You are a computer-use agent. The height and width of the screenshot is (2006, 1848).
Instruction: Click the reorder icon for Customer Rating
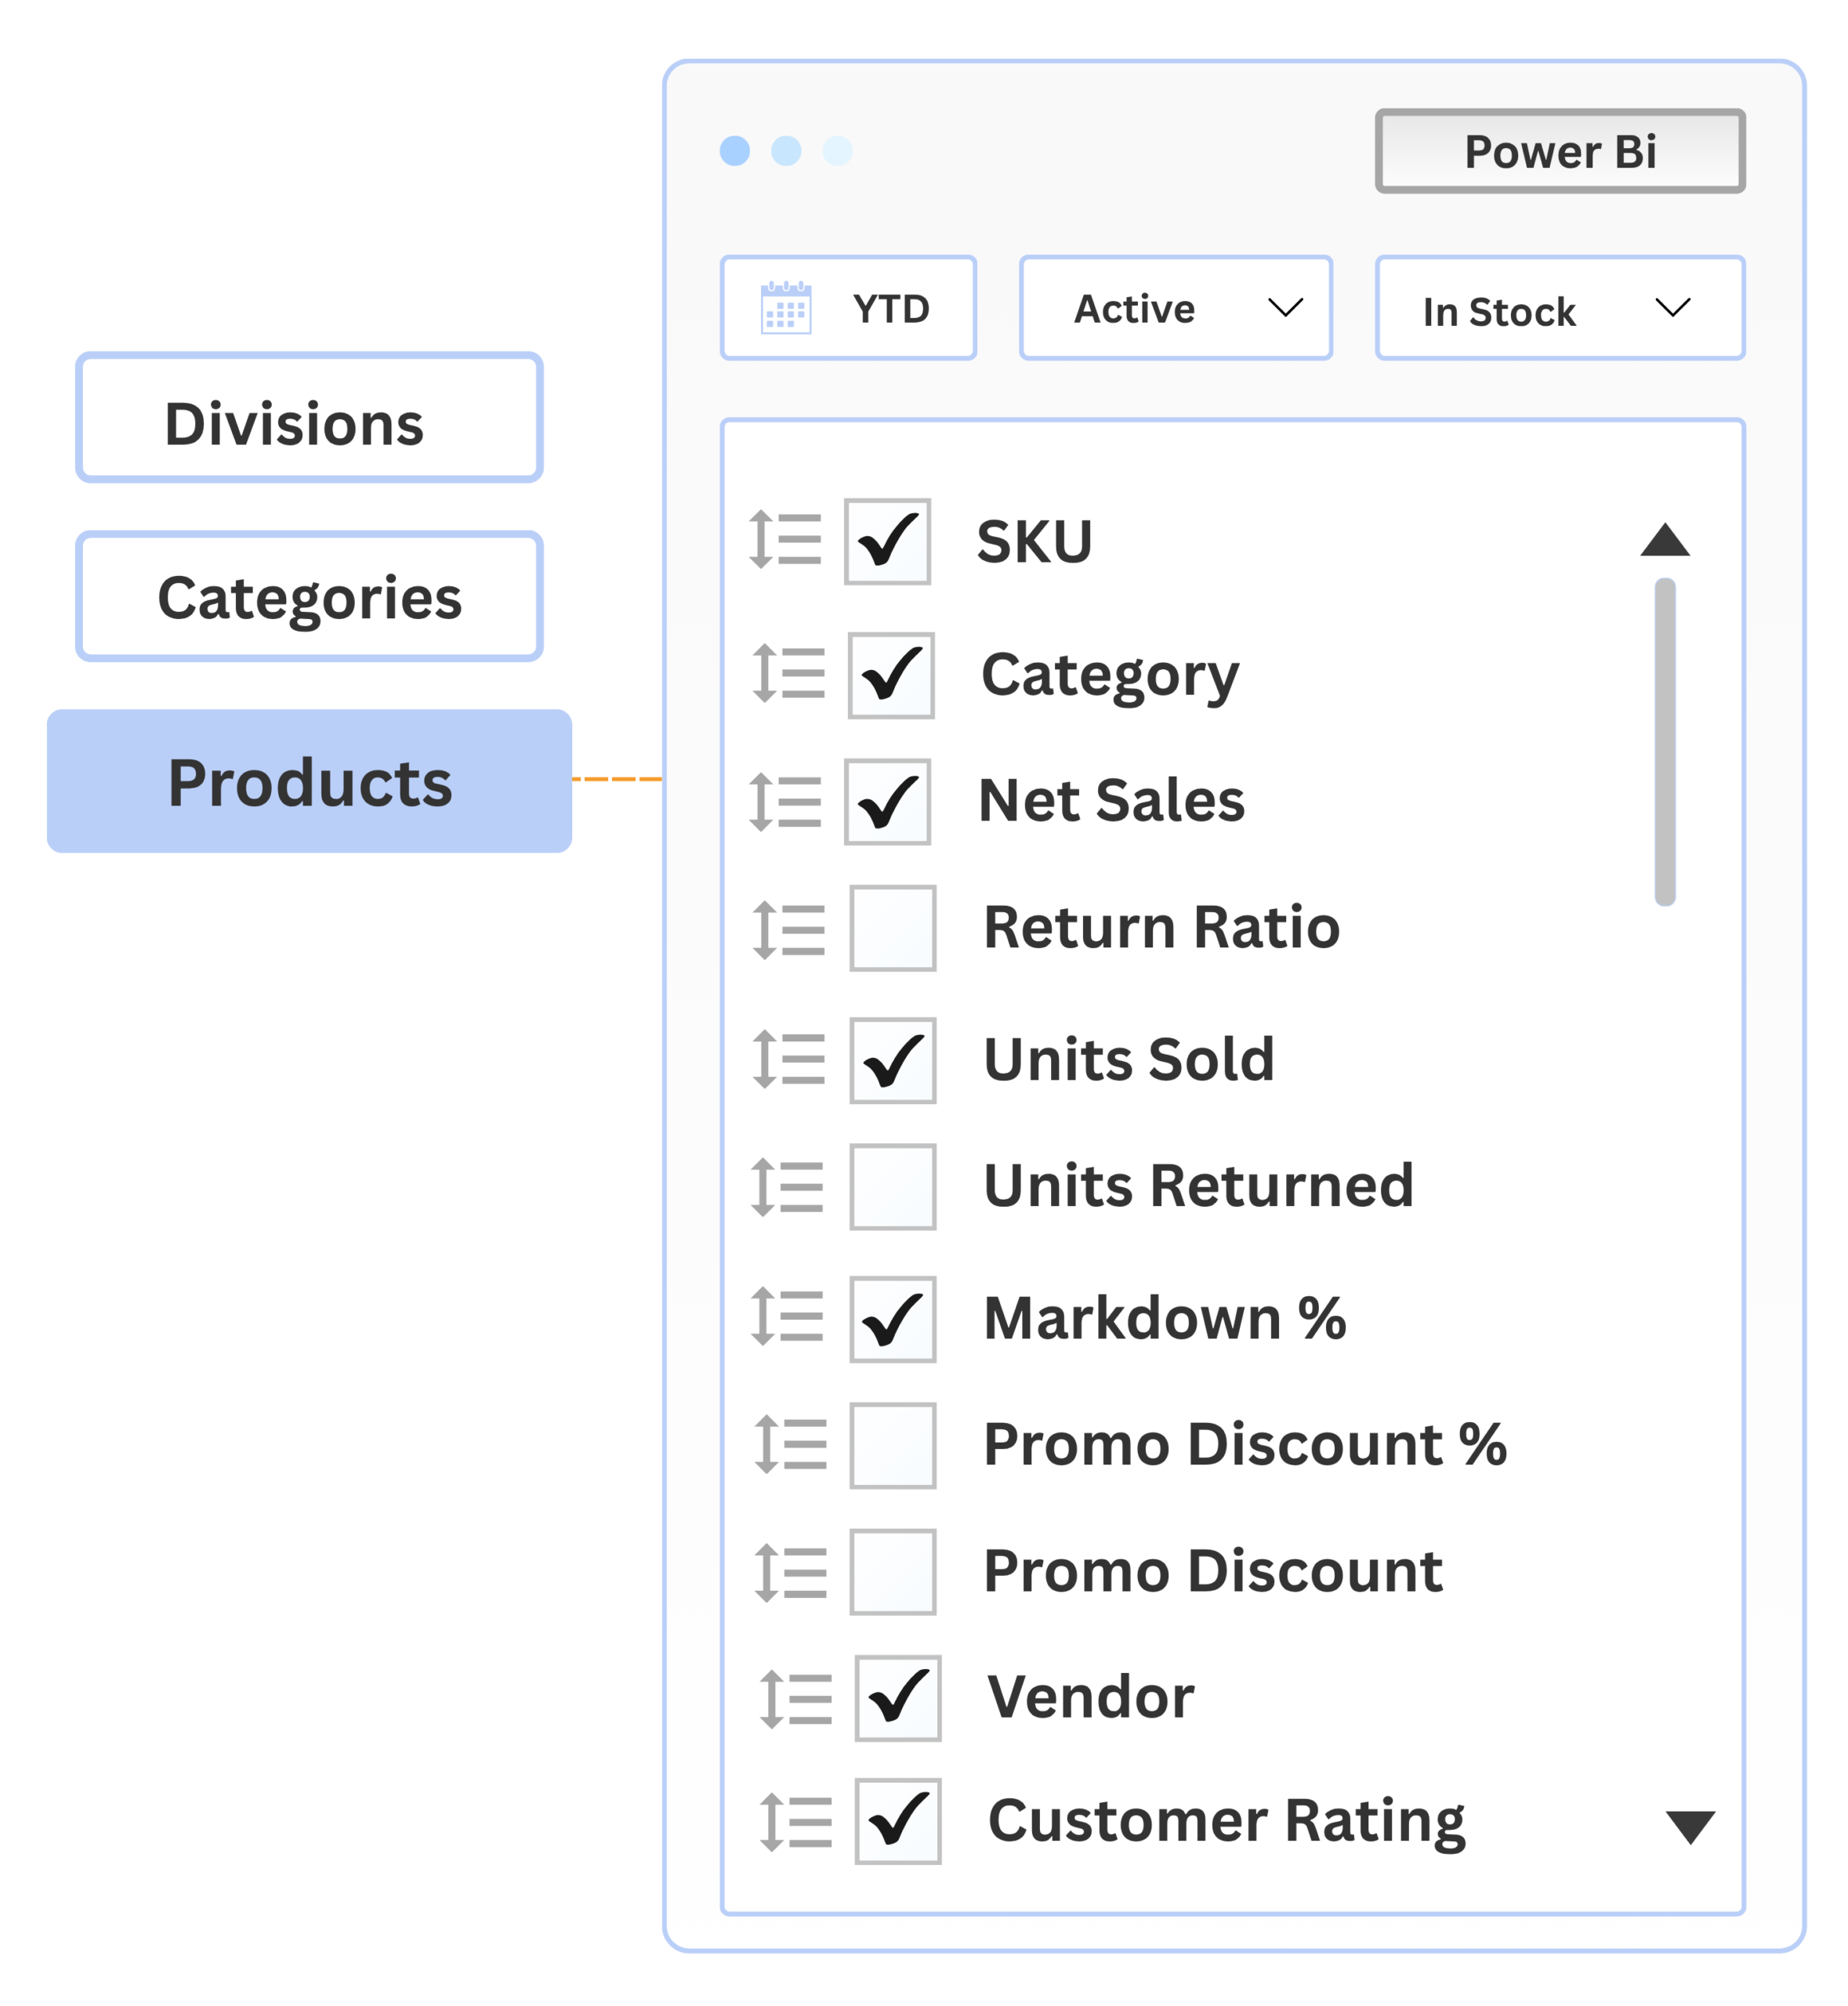[796, 1822]
